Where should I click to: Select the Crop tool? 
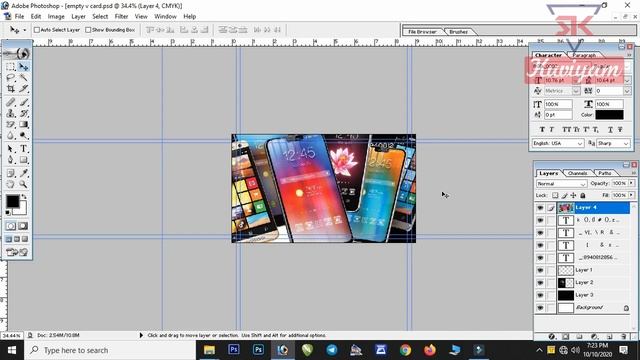pos(11,89)
